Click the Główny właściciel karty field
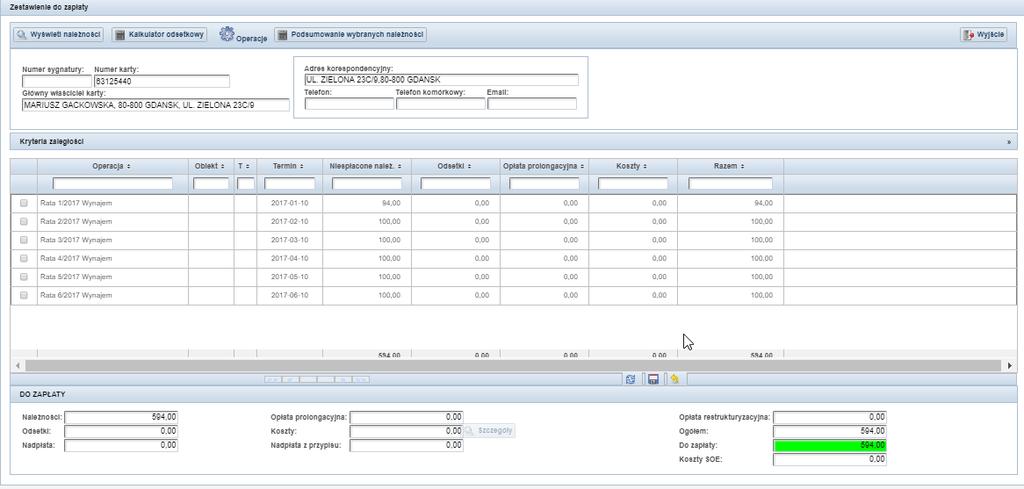Image resolution: width=1024 pixels, height=489 pixels. pos(155,105)
